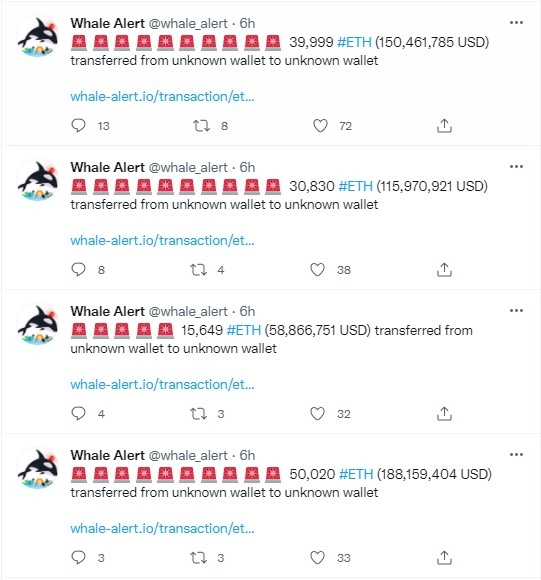Open the whale-alert.io link in 15,649 ETH tweet
Image resolution: width=541 pixels, height=580 pixels.
pos(162,384)
